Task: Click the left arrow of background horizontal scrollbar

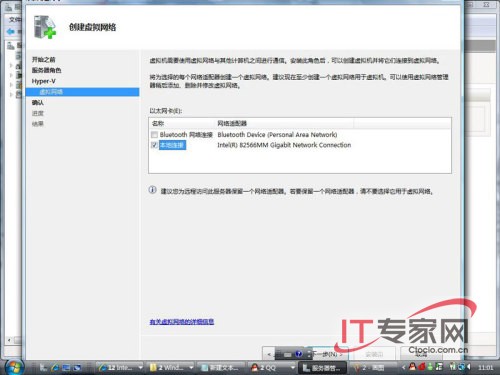Action: coord(9,340)
